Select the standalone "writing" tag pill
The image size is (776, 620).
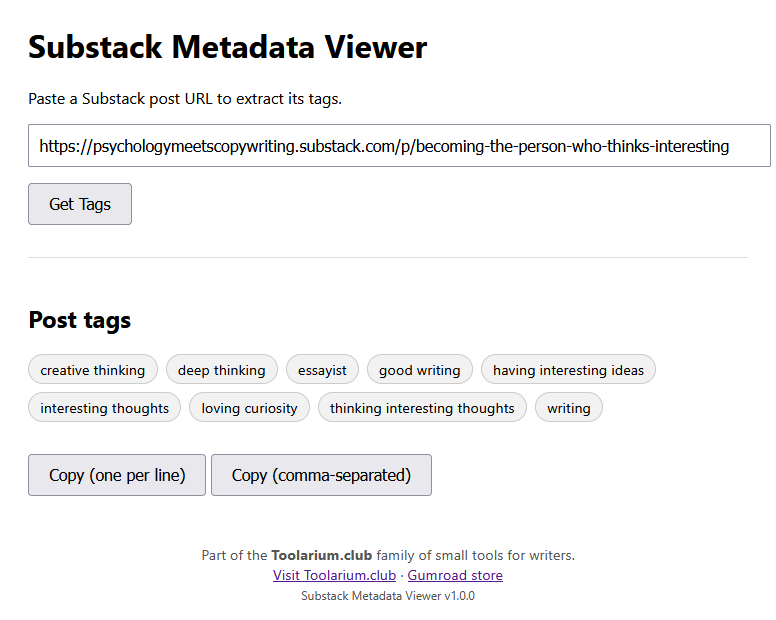tap(568, 408)
